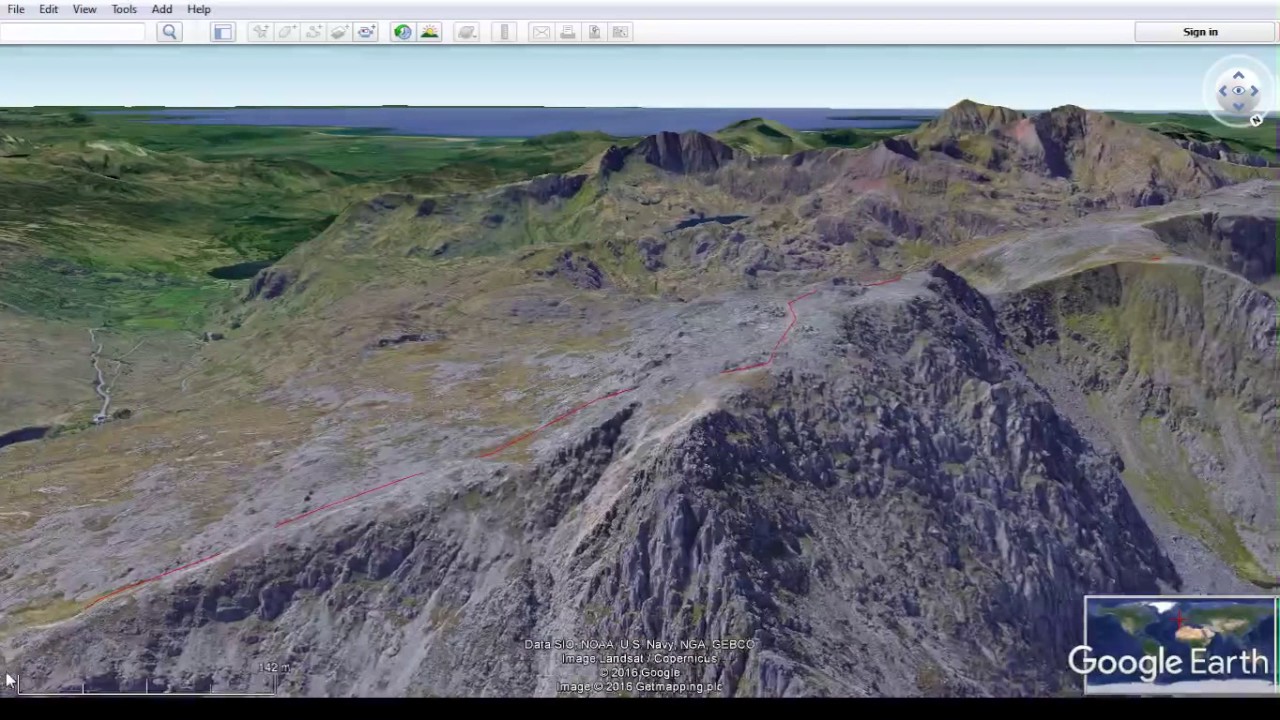Open the View menu

point(84,9)
